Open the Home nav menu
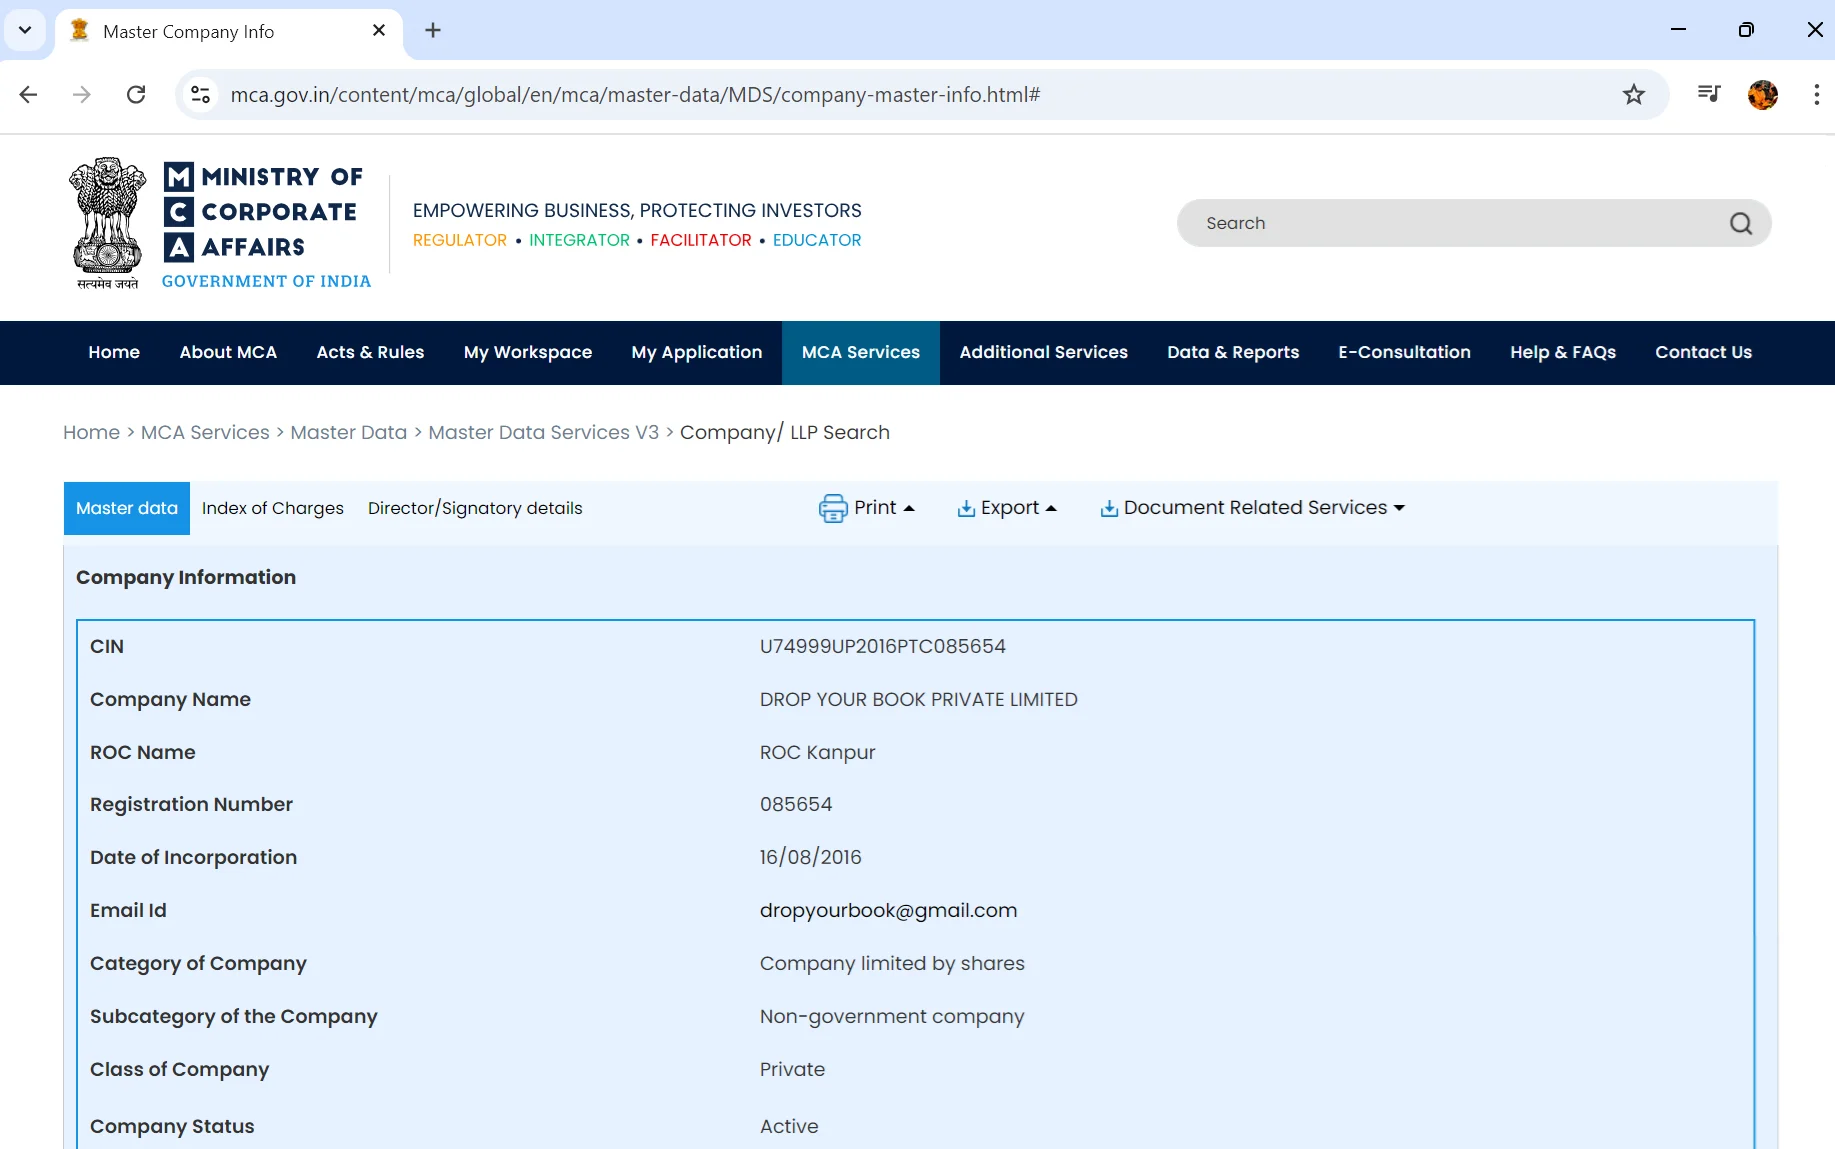Image resolution: width=1835 pixels, height=1149 pixels. click(114, 352)
